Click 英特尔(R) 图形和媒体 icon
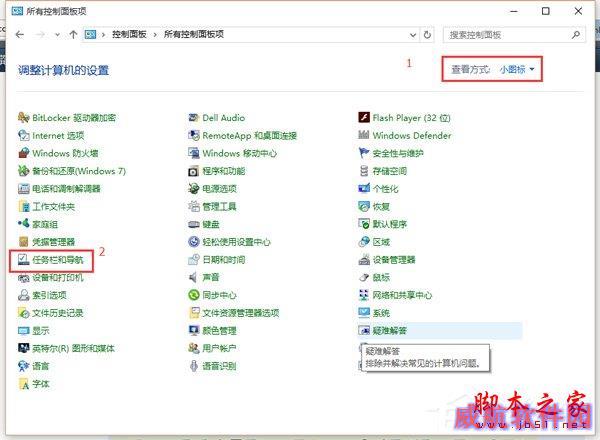This screenshot has width=600, height=440. point(24,348)
